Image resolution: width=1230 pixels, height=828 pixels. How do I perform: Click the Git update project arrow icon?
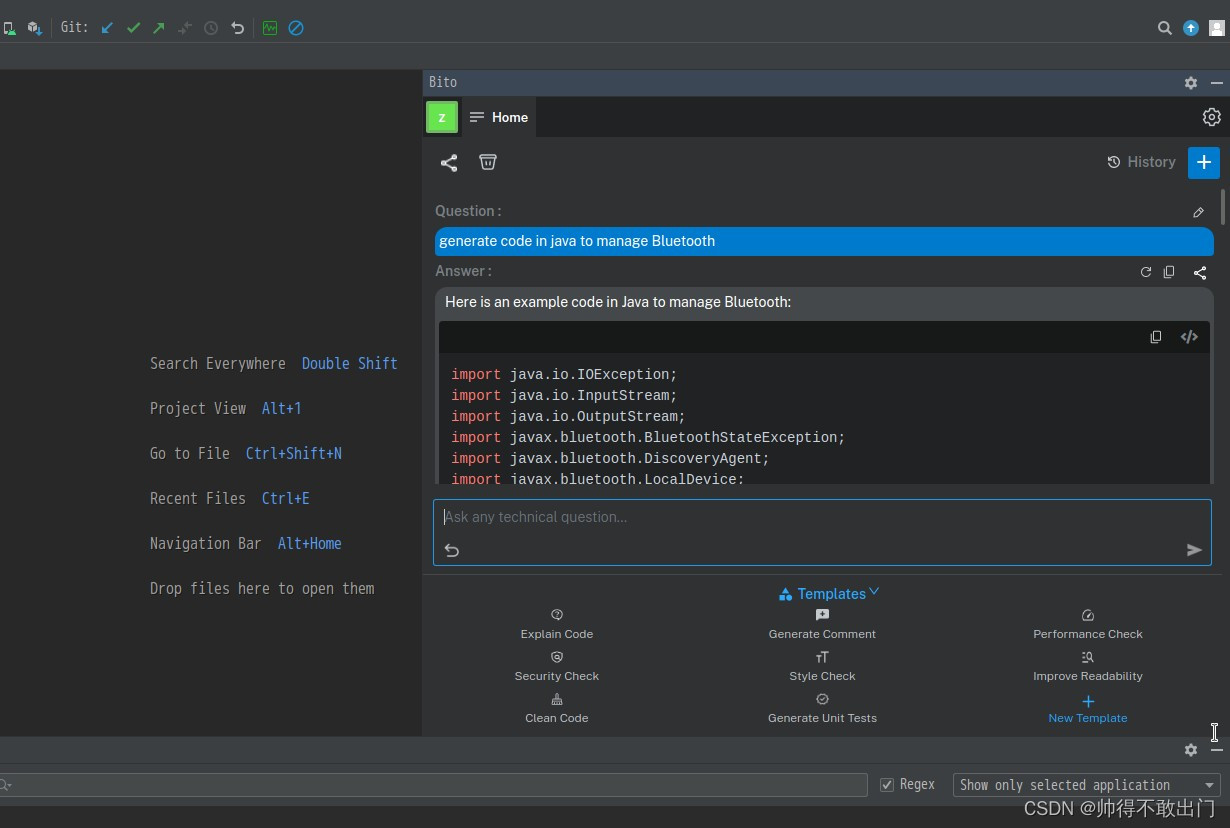[x=108, y=28]
